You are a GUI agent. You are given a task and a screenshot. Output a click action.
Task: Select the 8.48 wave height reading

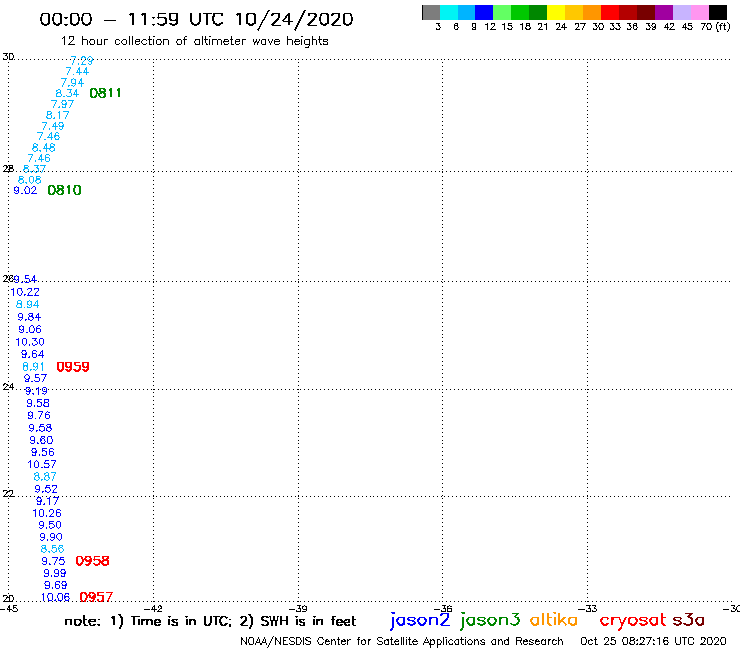pos(43,147)
